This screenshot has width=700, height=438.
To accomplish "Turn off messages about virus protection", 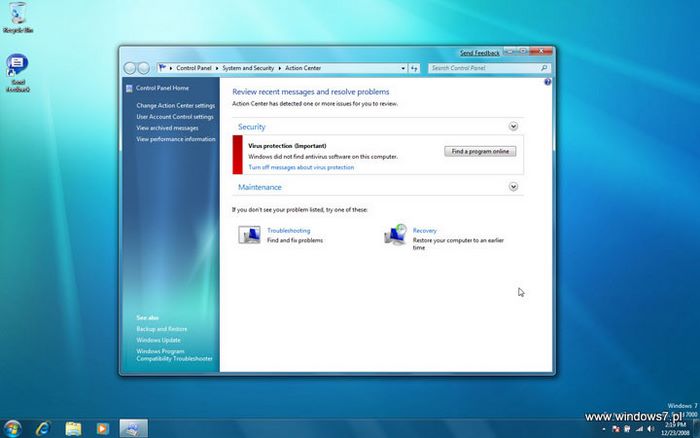I will [301, 167].
